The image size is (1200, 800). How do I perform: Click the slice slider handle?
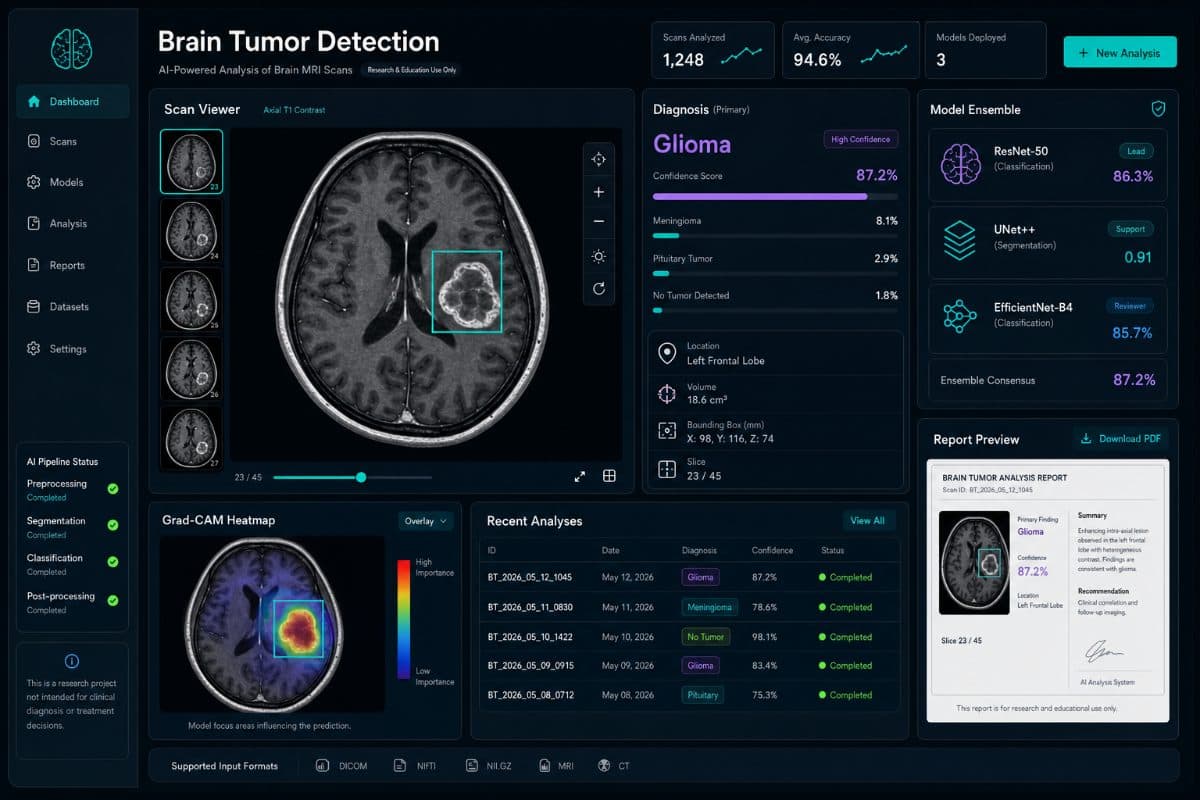(361, 477)
